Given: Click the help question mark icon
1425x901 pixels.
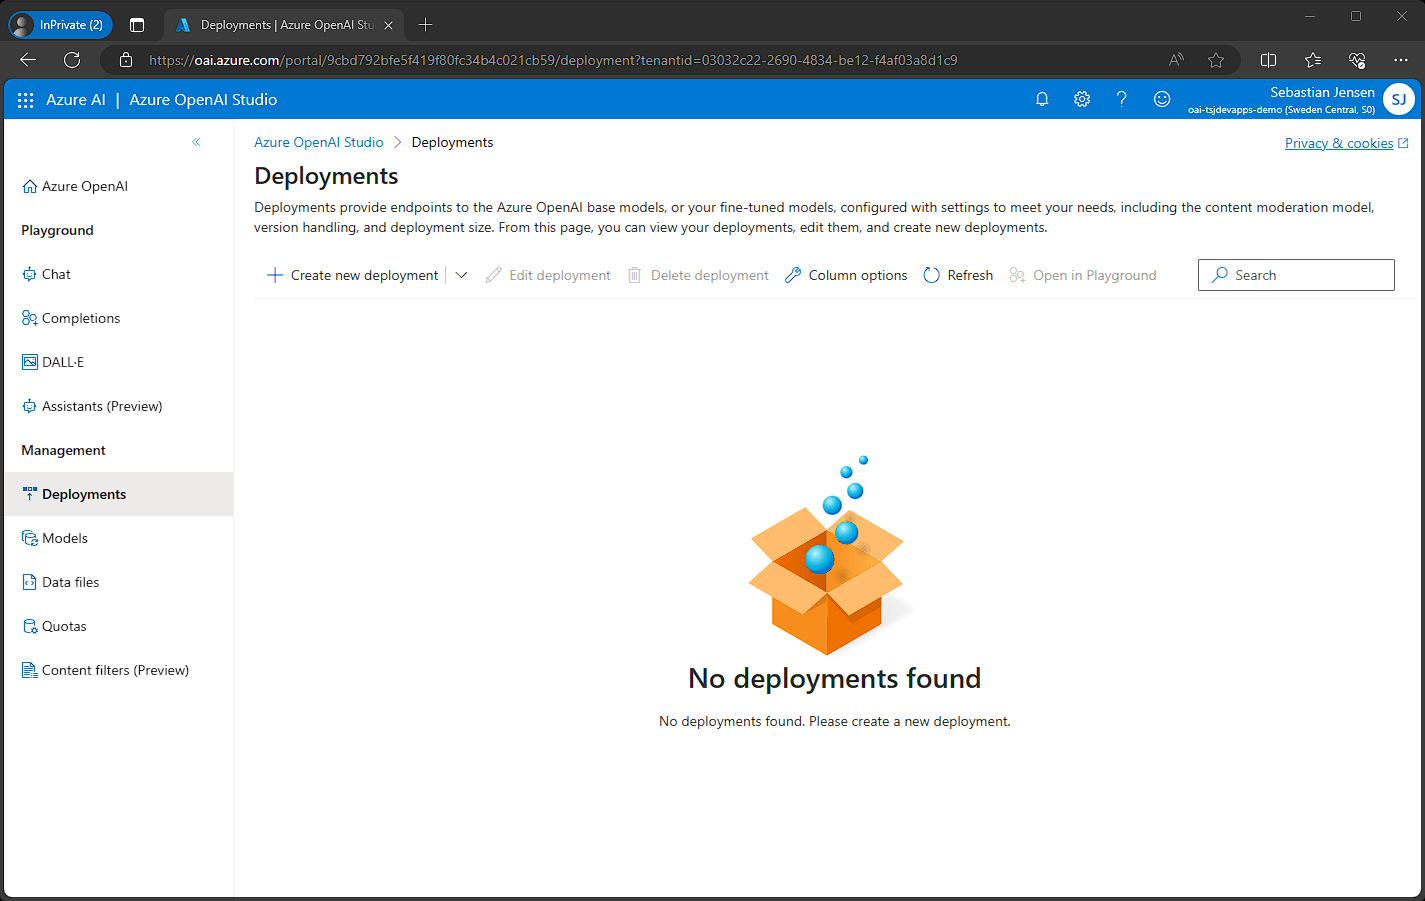Looking at the screenshot, I should [1122, 99].
